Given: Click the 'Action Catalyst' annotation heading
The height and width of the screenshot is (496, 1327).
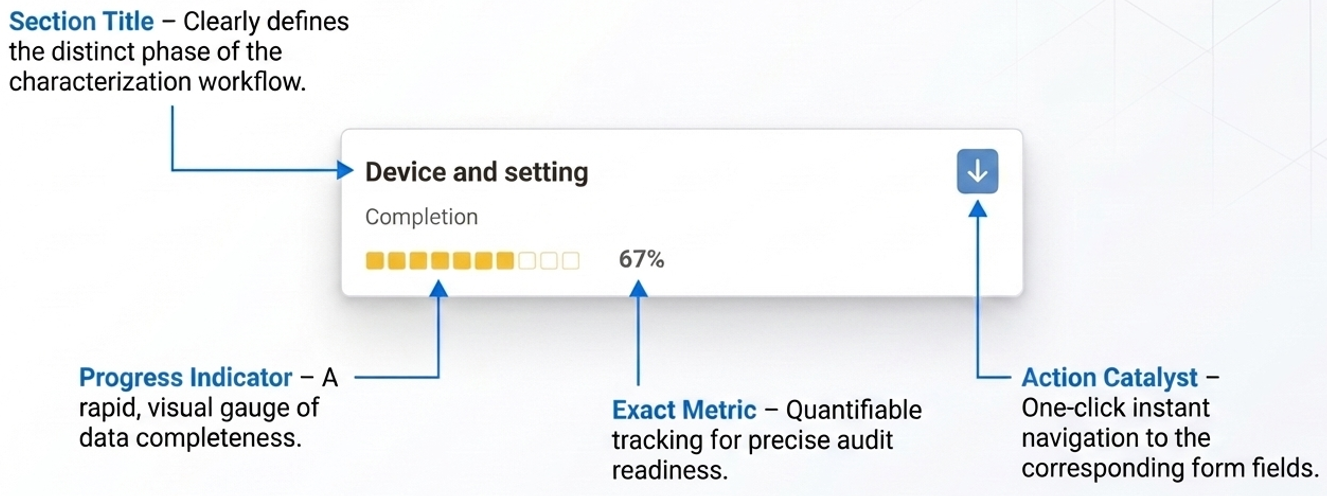Looking at the screenshot, I should [1109, 378].
